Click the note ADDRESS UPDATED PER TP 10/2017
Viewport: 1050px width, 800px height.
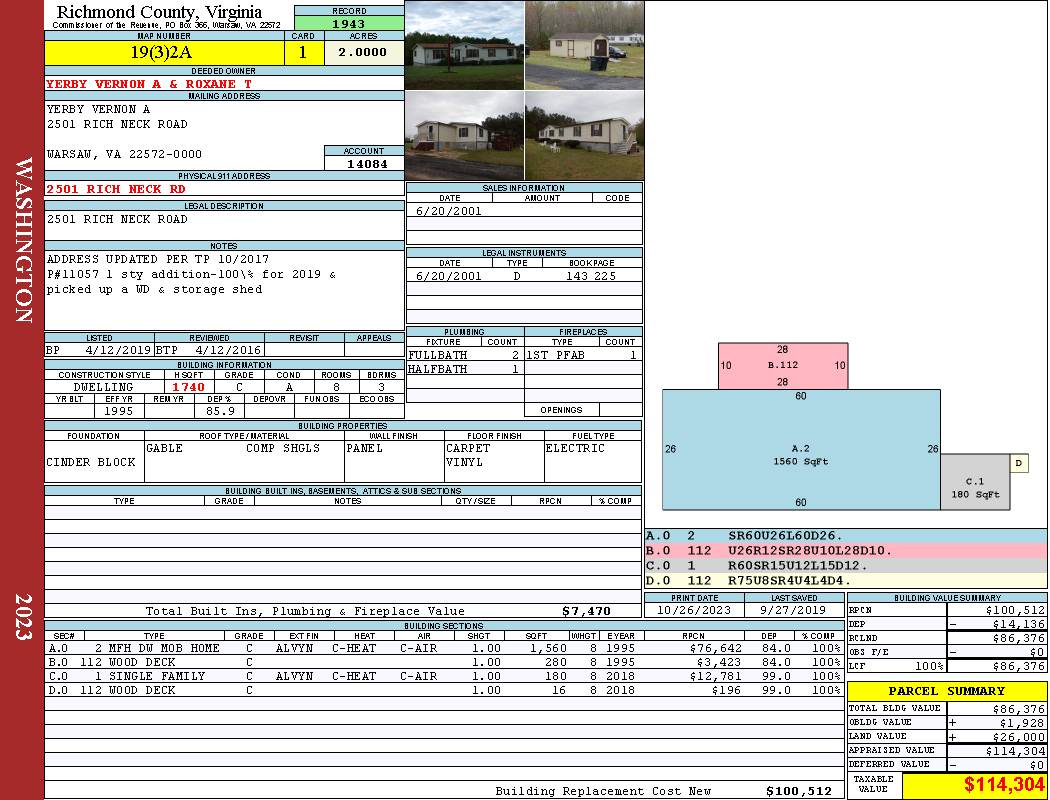[x=158, y=259]
